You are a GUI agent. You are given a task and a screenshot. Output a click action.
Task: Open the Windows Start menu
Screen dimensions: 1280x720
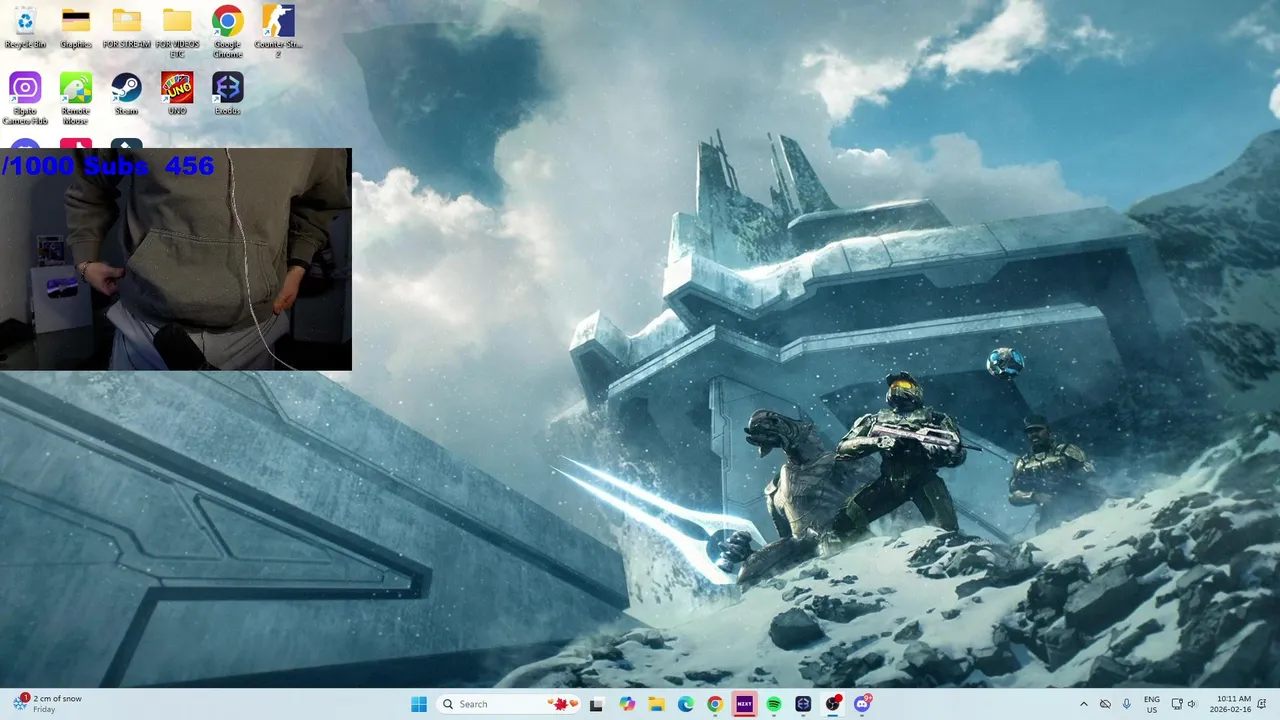[419, 704]
